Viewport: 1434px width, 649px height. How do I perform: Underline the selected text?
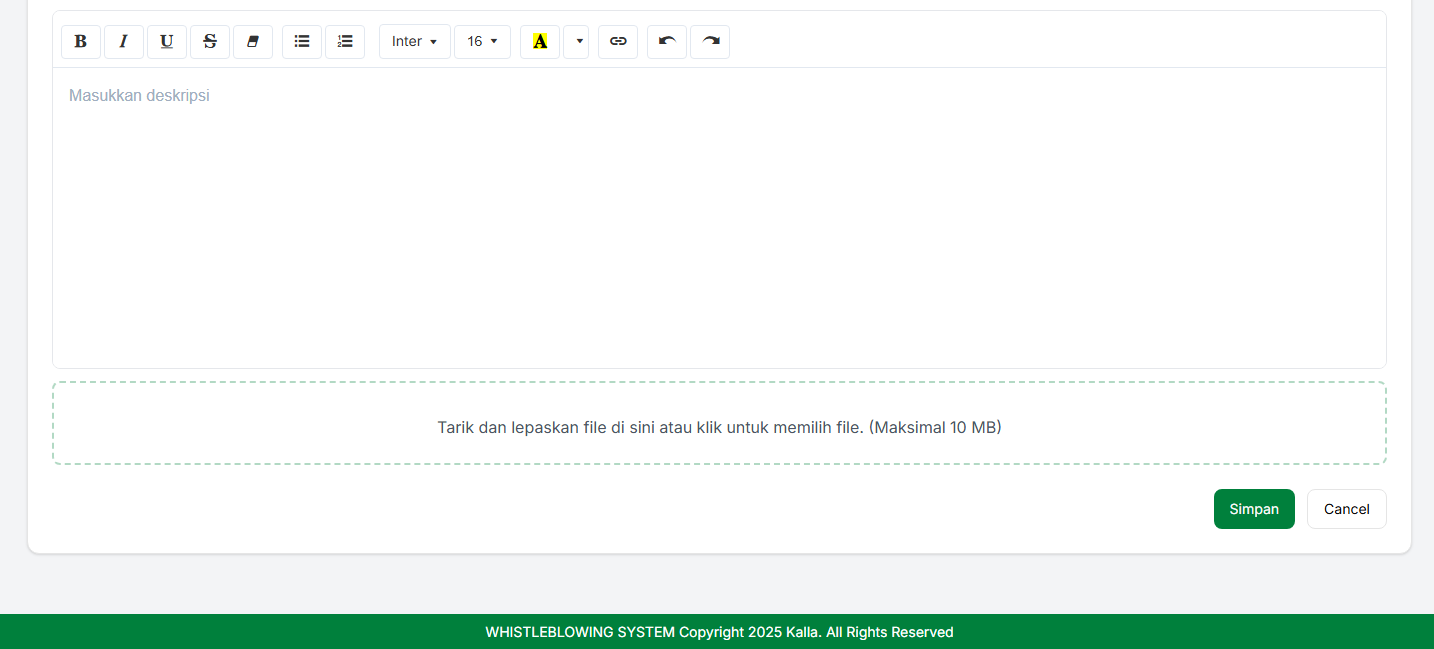point(167,42)
